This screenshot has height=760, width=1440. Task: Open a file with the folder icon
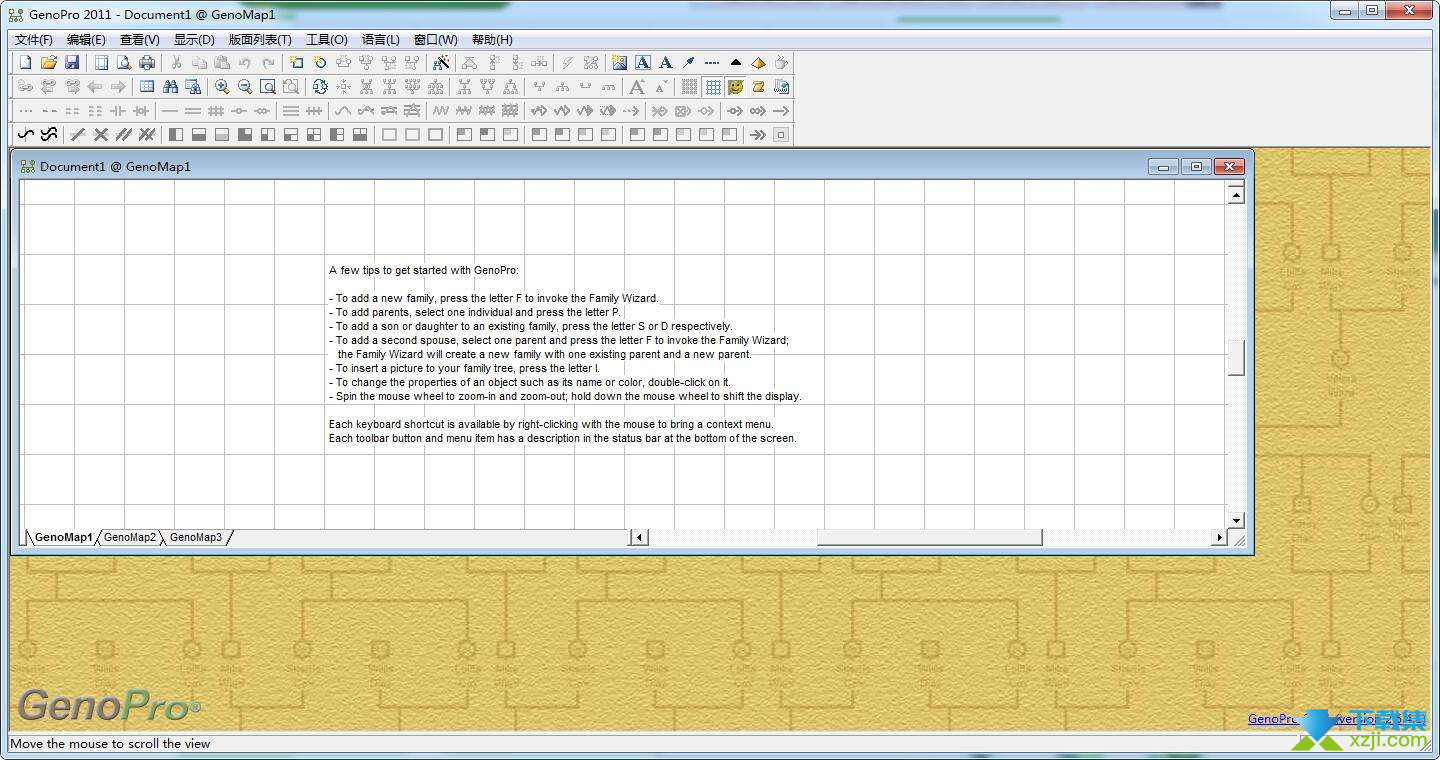coord(49,63)
